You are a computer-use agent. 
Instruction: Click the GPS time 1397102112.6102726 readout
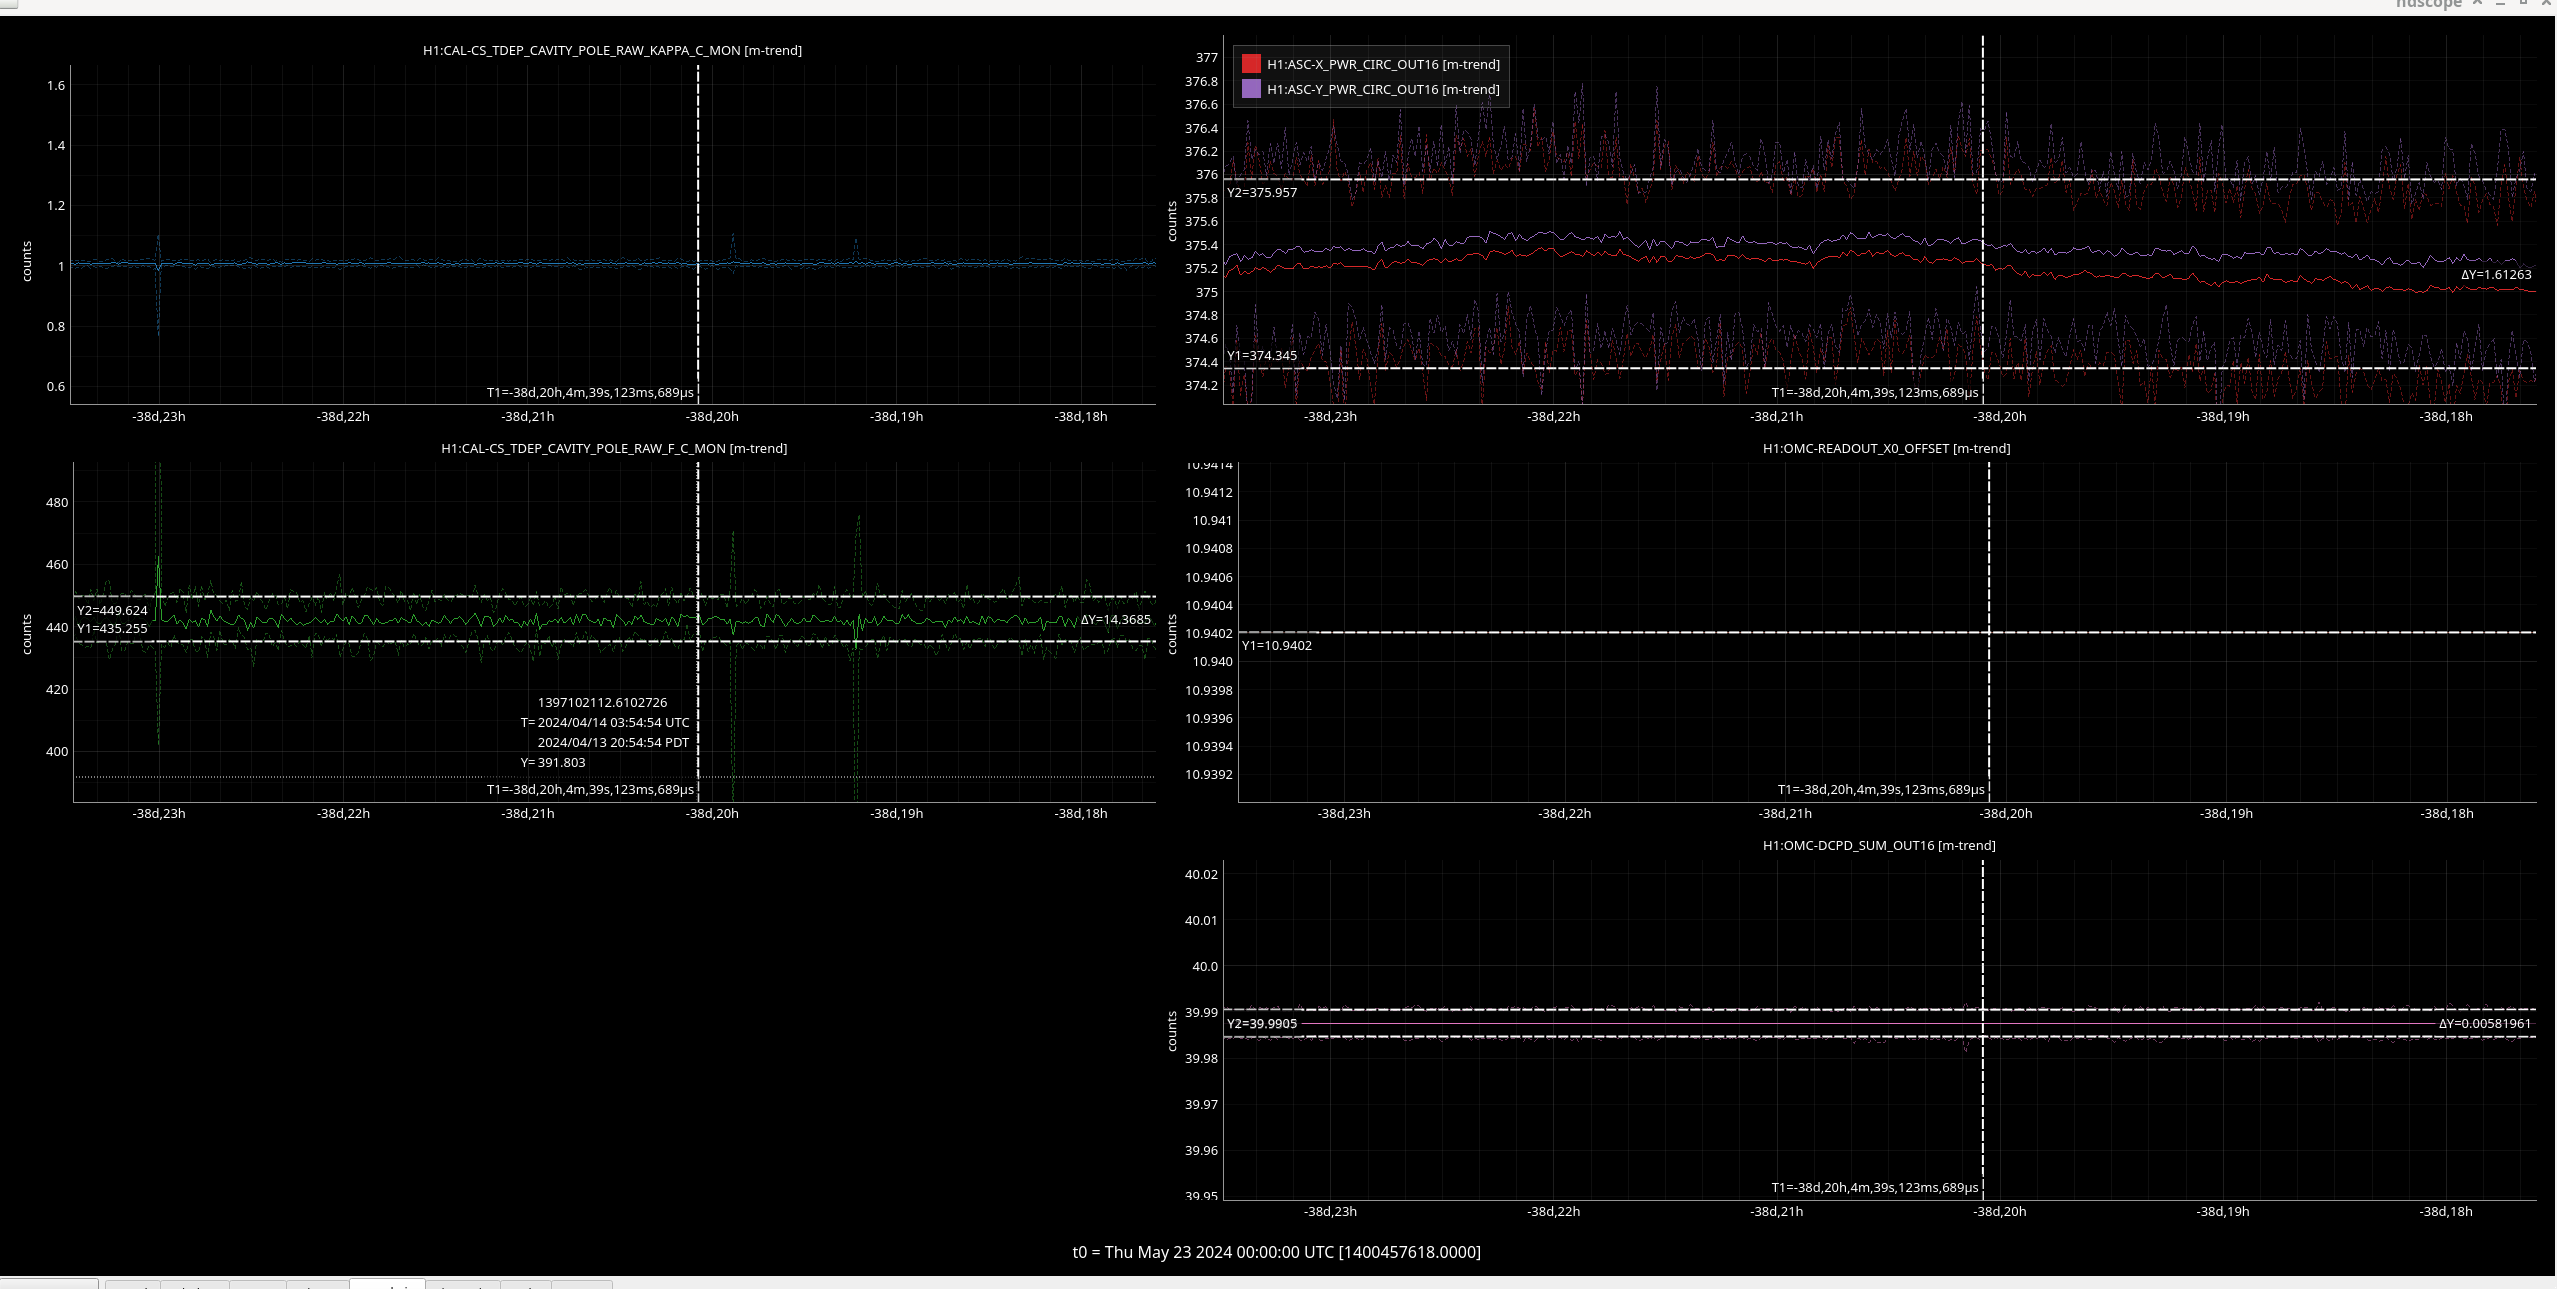pos(602,703)
